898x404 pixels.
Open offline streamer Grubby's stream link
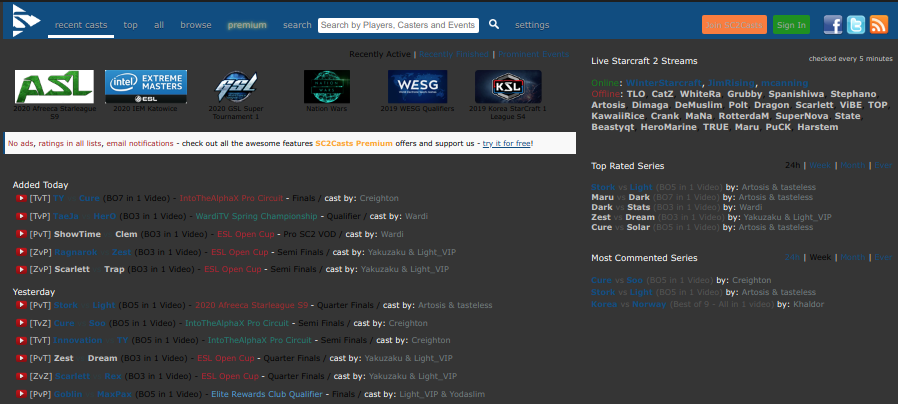(x=745, y=94)
